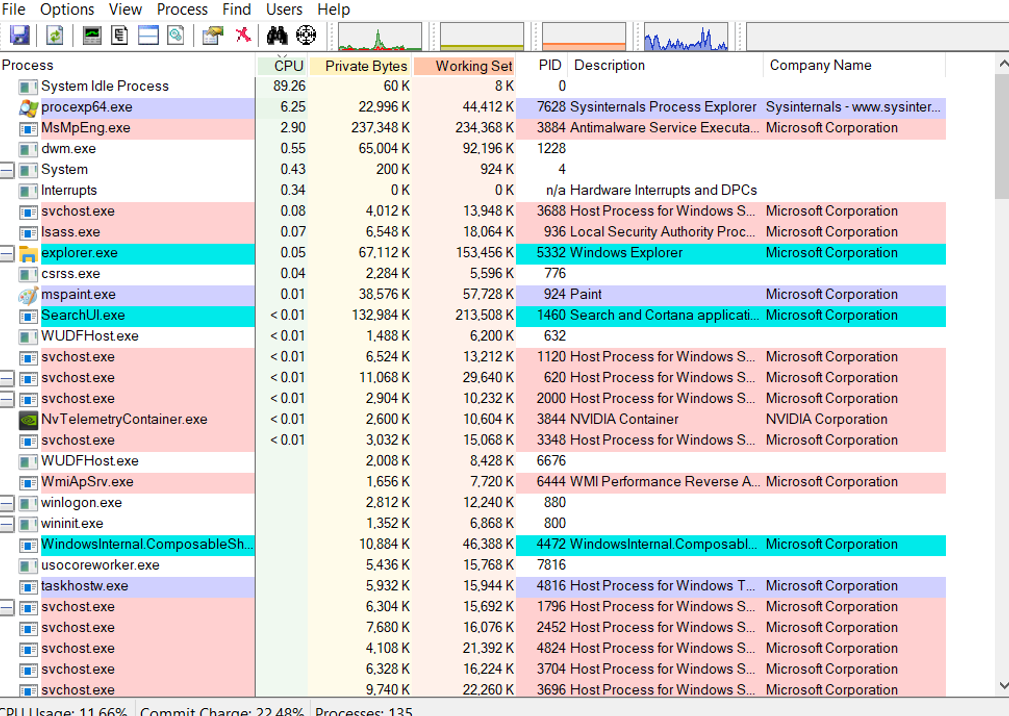This screenshot has width=1009, height=716.
Task: Toggle the Show Lower Pane toolbar icon
Action: click(148, 35)
